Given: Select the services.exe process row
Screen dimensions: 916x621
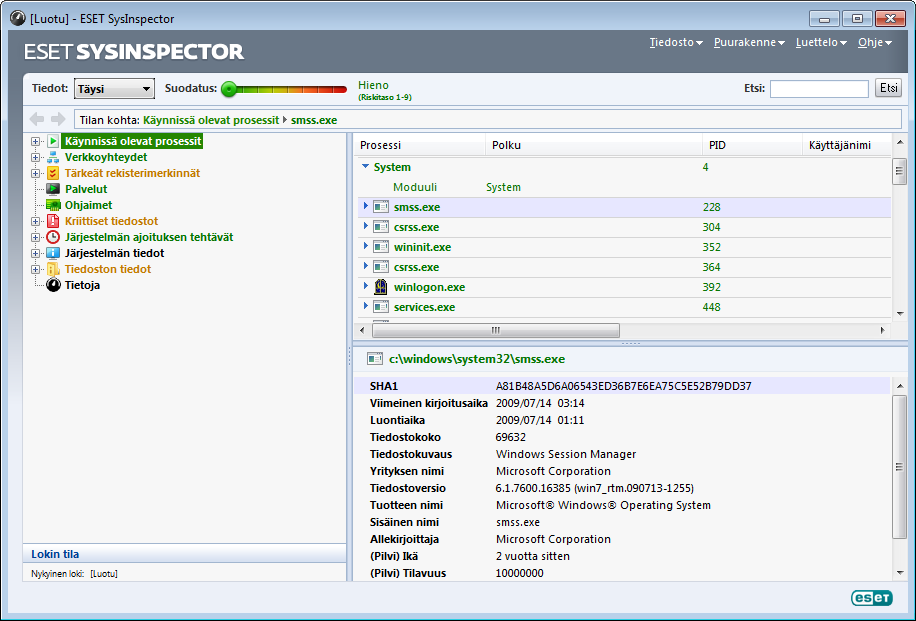Looking at the screenshot, I should point(623,307).
